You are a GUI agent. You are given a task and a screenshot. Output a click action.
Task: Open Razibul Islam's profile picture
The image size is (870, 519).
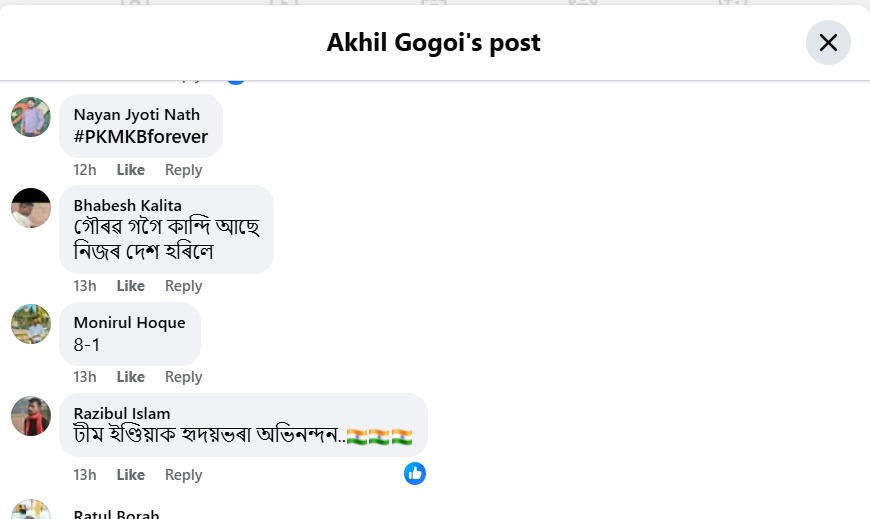pyautogui.click(x=31, y=416)
